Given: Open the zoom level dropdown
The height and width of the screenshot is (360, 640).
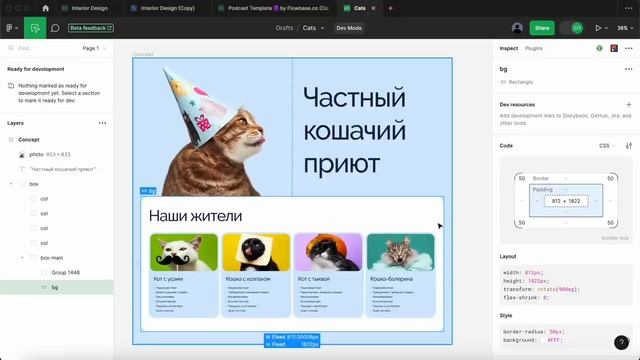Looking at the screenshot, I should coord(625,28).
